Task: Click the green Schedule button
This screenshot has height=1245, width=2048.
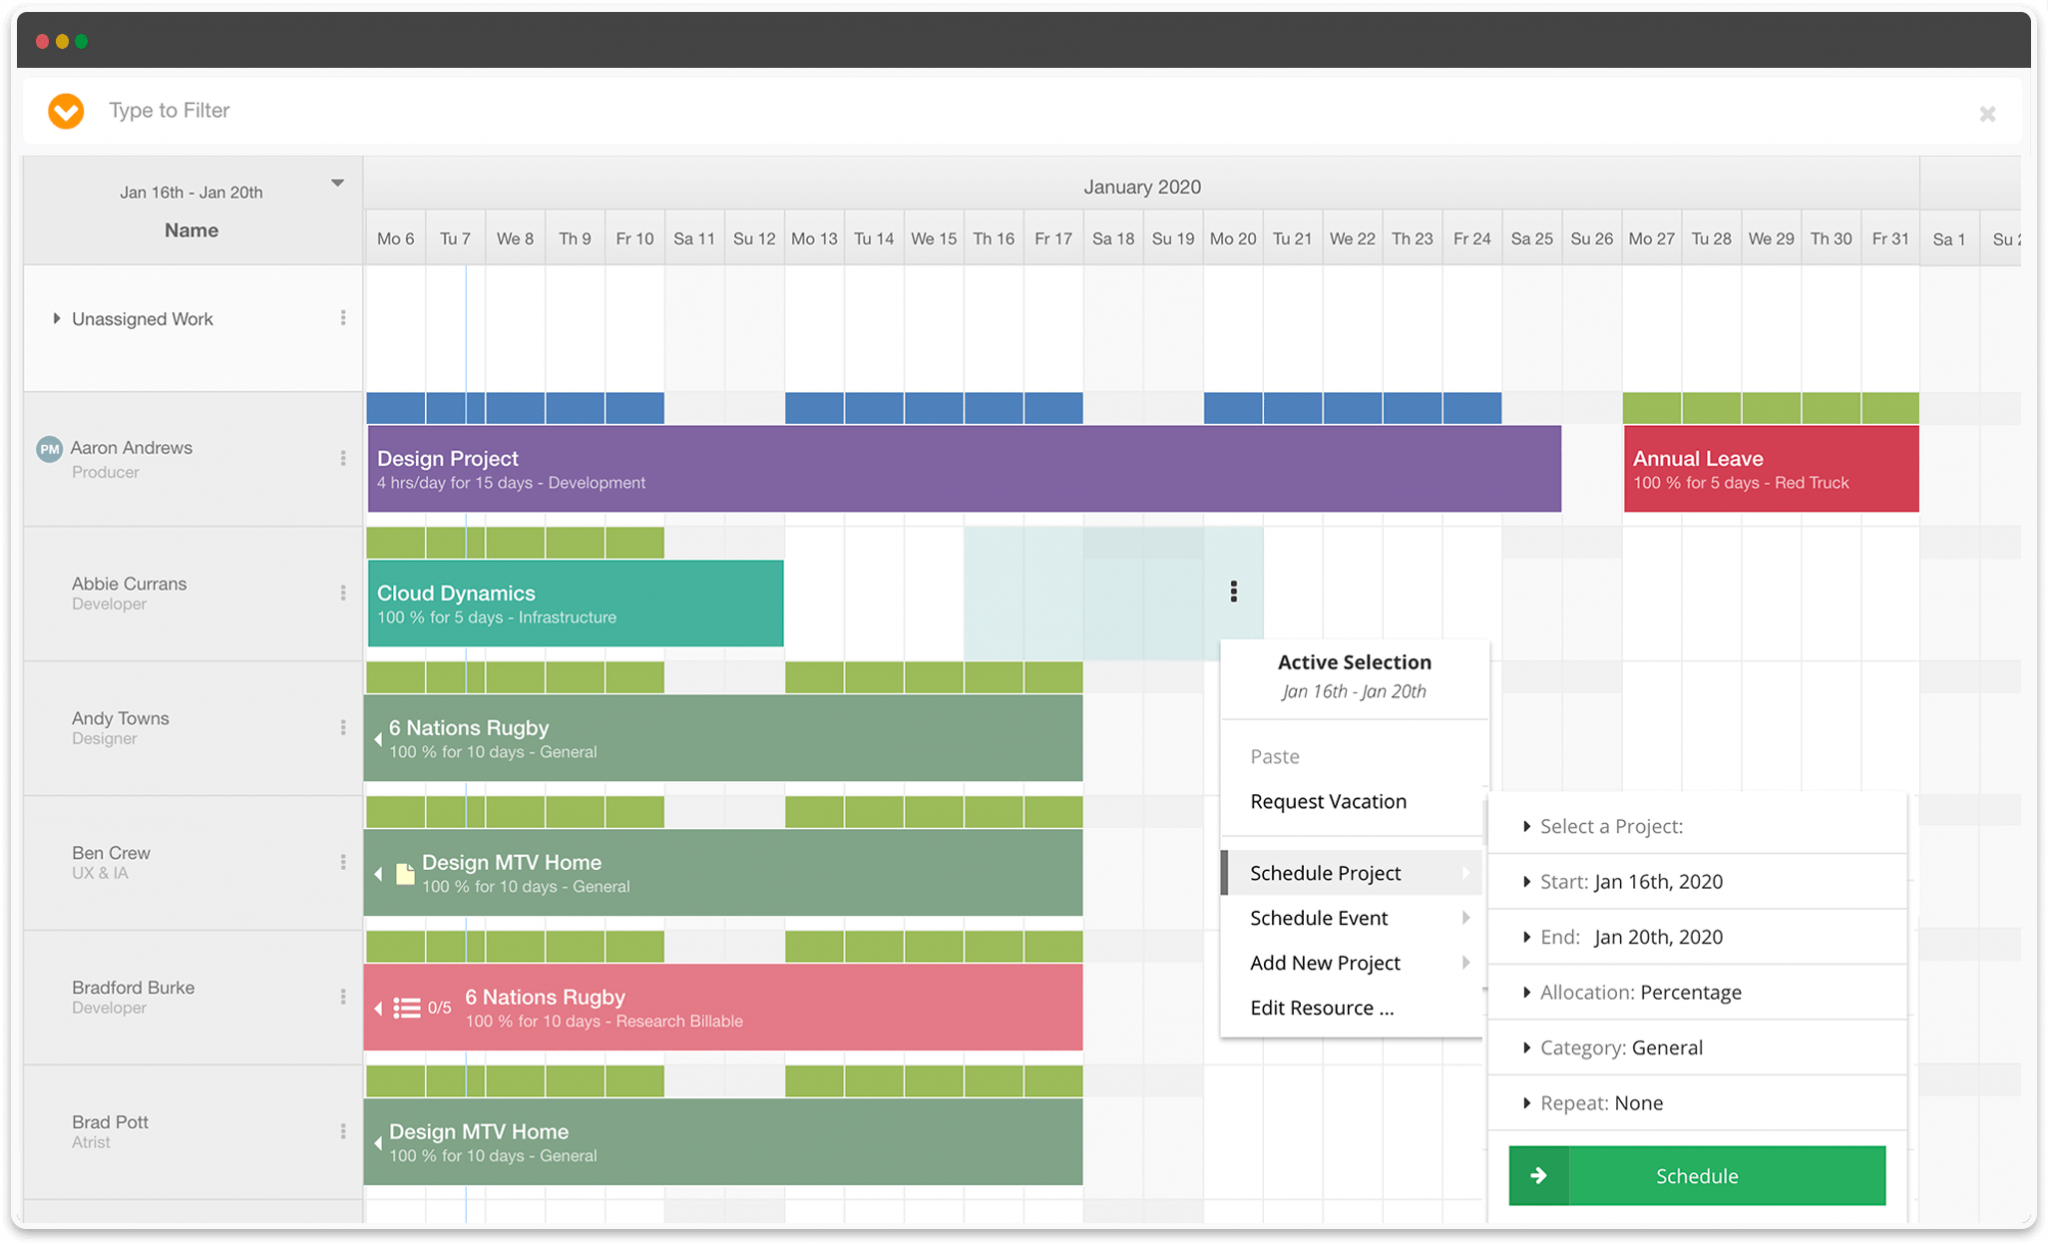Action: [1697, 1176]
